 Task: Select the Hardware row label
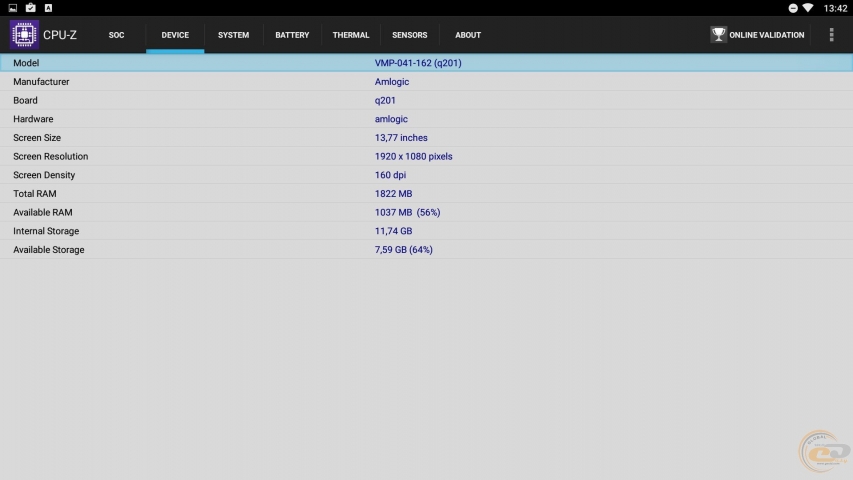pyautogui.click(x=33, y=119)
